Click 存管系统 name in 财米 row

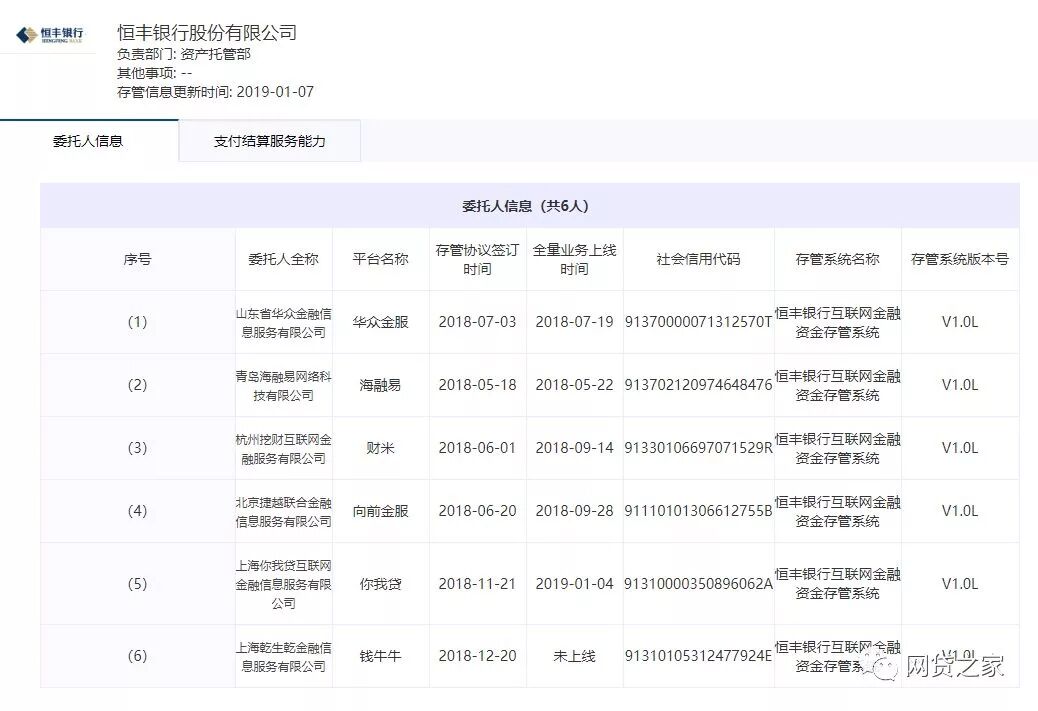coord(837,448)
